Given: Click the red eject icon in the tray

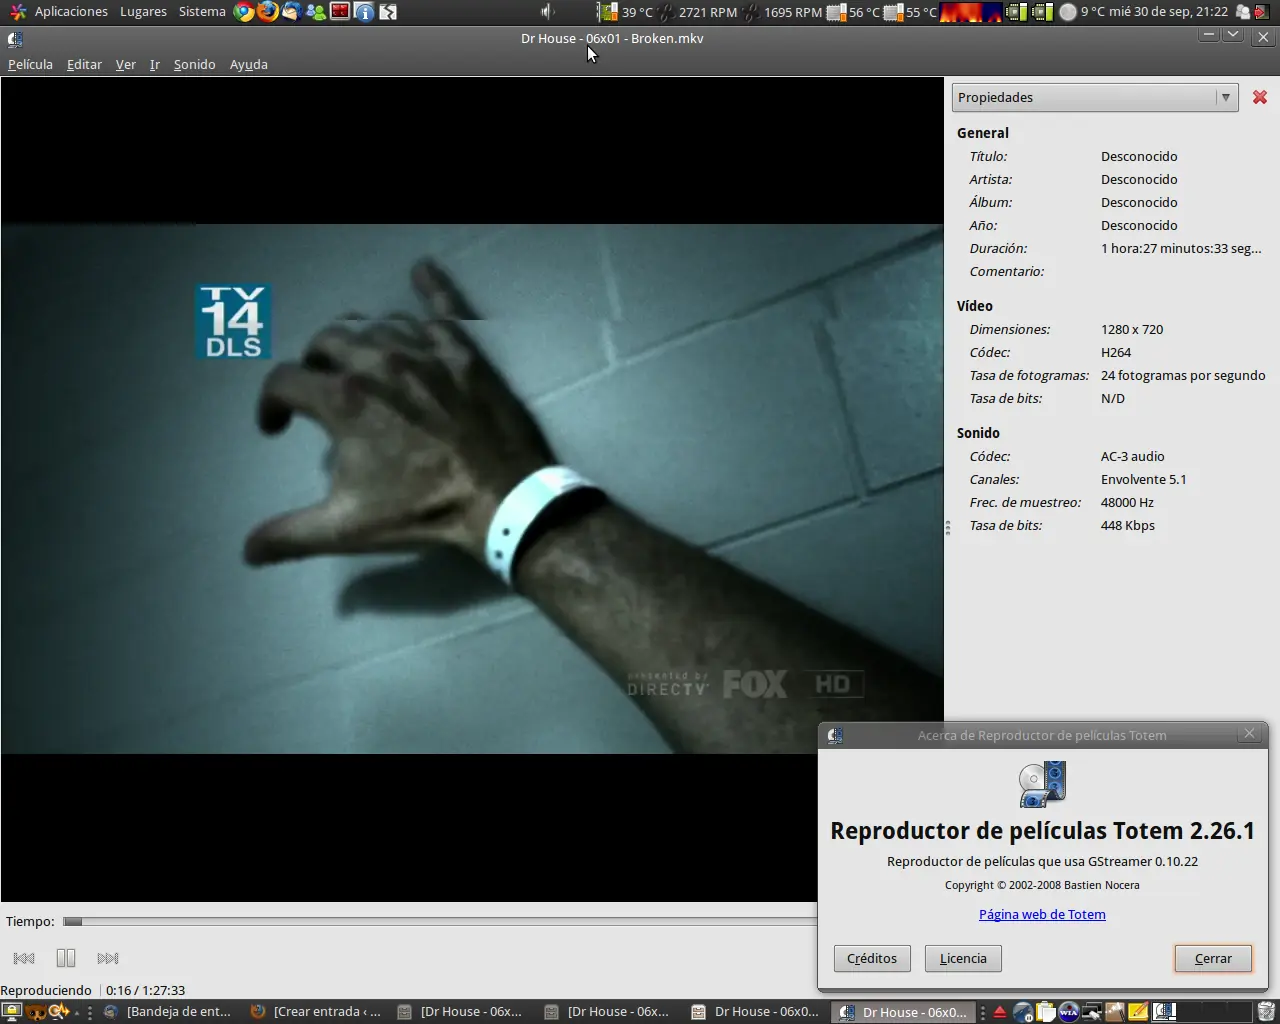Looking at the screenshot, I should [999, 1012].
